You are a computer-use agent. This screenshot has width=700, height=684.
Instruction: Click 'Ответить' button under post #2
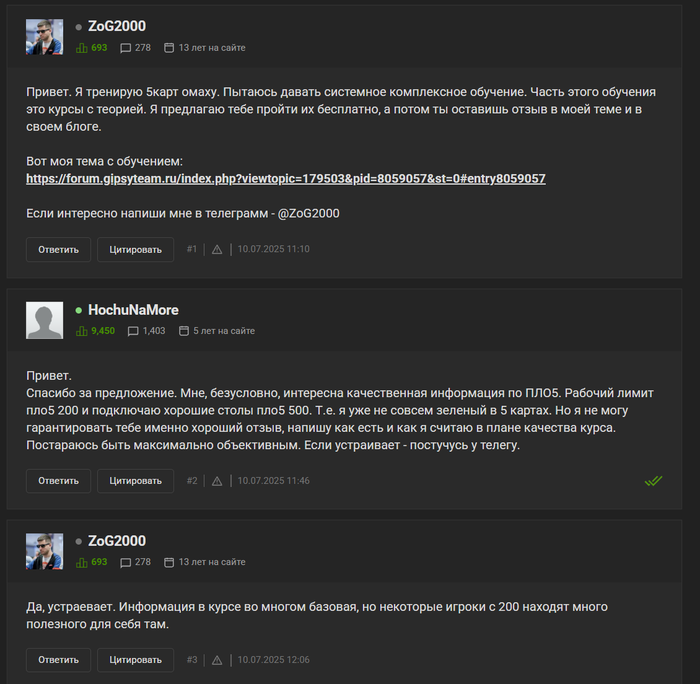[x=58, y=481]
